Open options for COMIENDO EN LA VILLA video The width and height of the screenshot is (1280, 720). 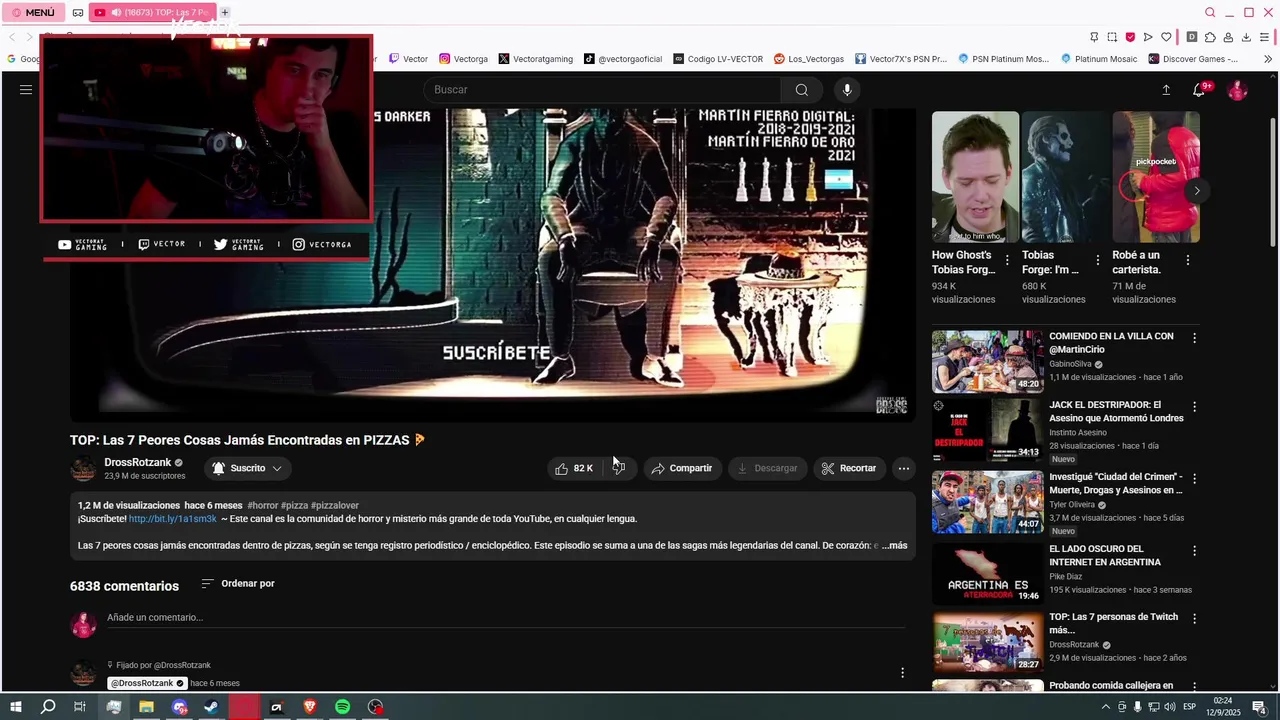coord(1194,338)
